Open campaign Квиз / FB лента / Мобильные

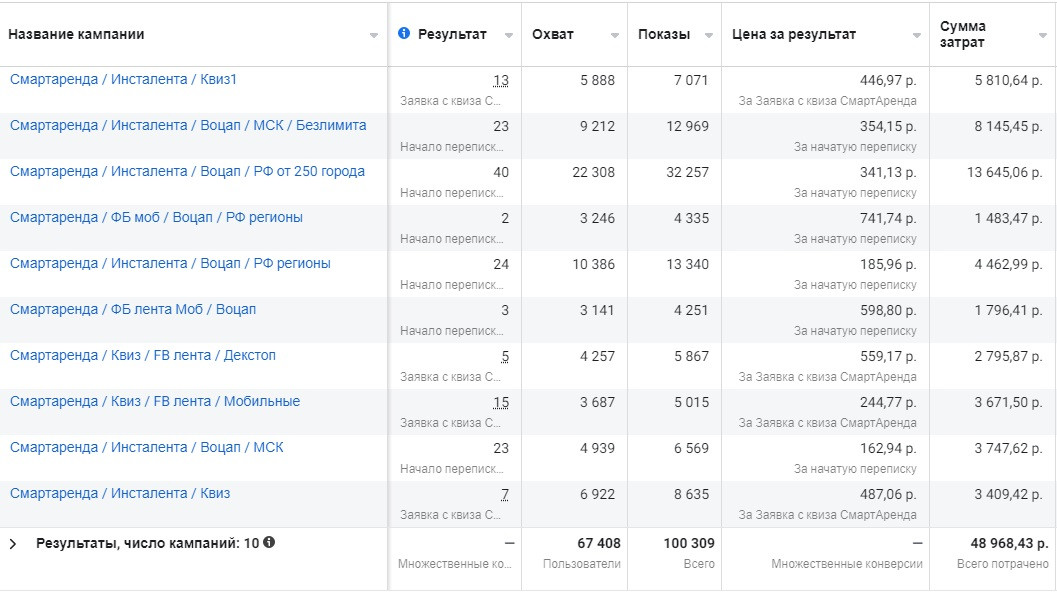(x=155, y=401)
